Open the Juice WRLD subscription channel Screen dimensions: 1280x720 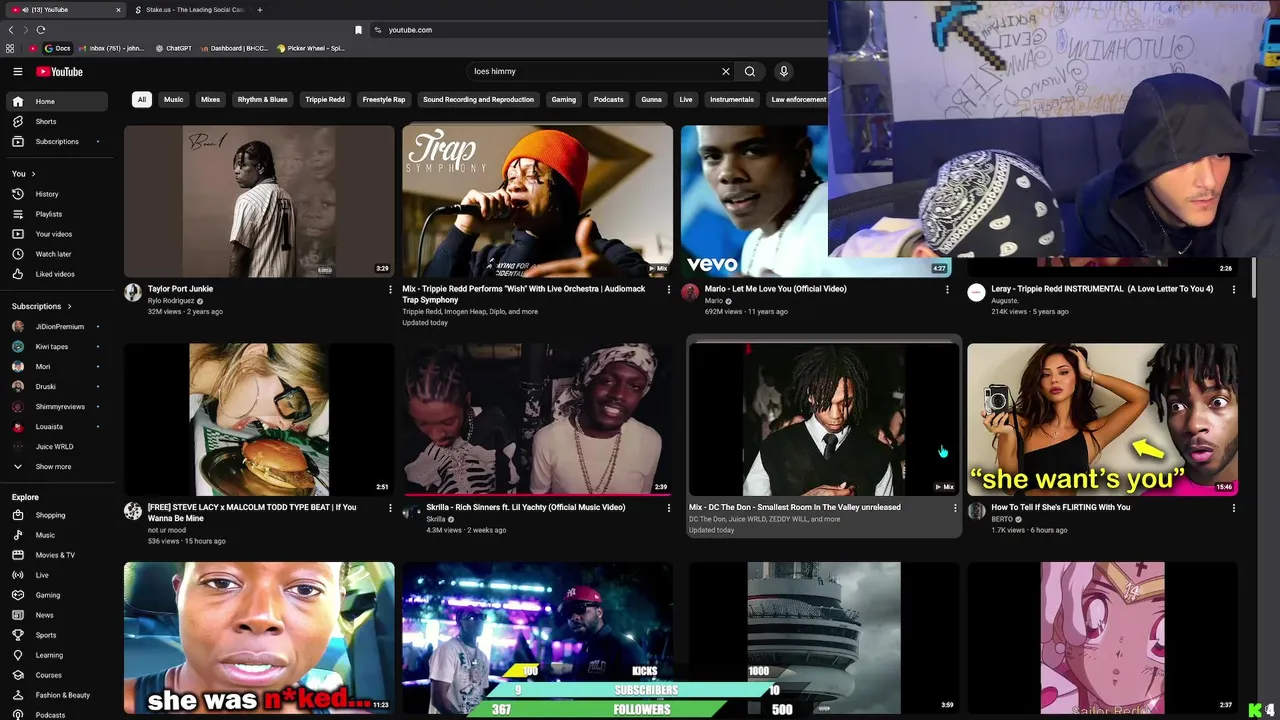pyautogui.click(x=57, y=447)
